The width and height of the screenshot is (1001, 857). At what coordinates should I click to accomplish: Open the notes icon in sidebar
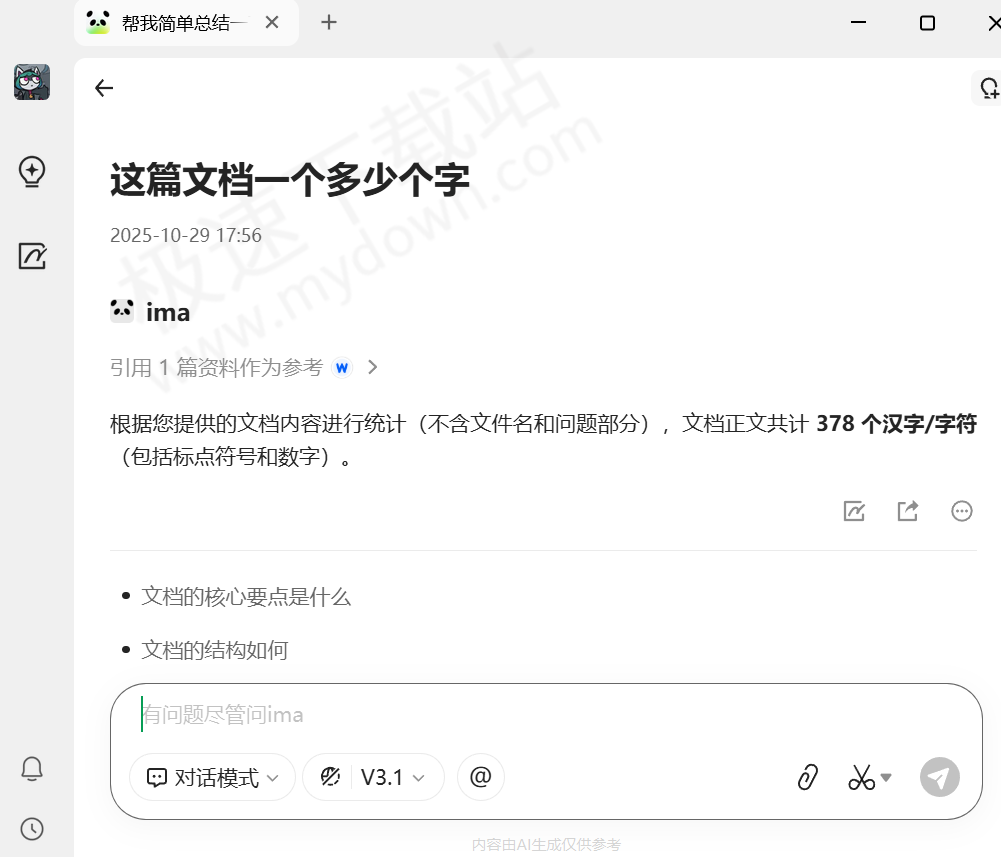[x=32, y=256]
